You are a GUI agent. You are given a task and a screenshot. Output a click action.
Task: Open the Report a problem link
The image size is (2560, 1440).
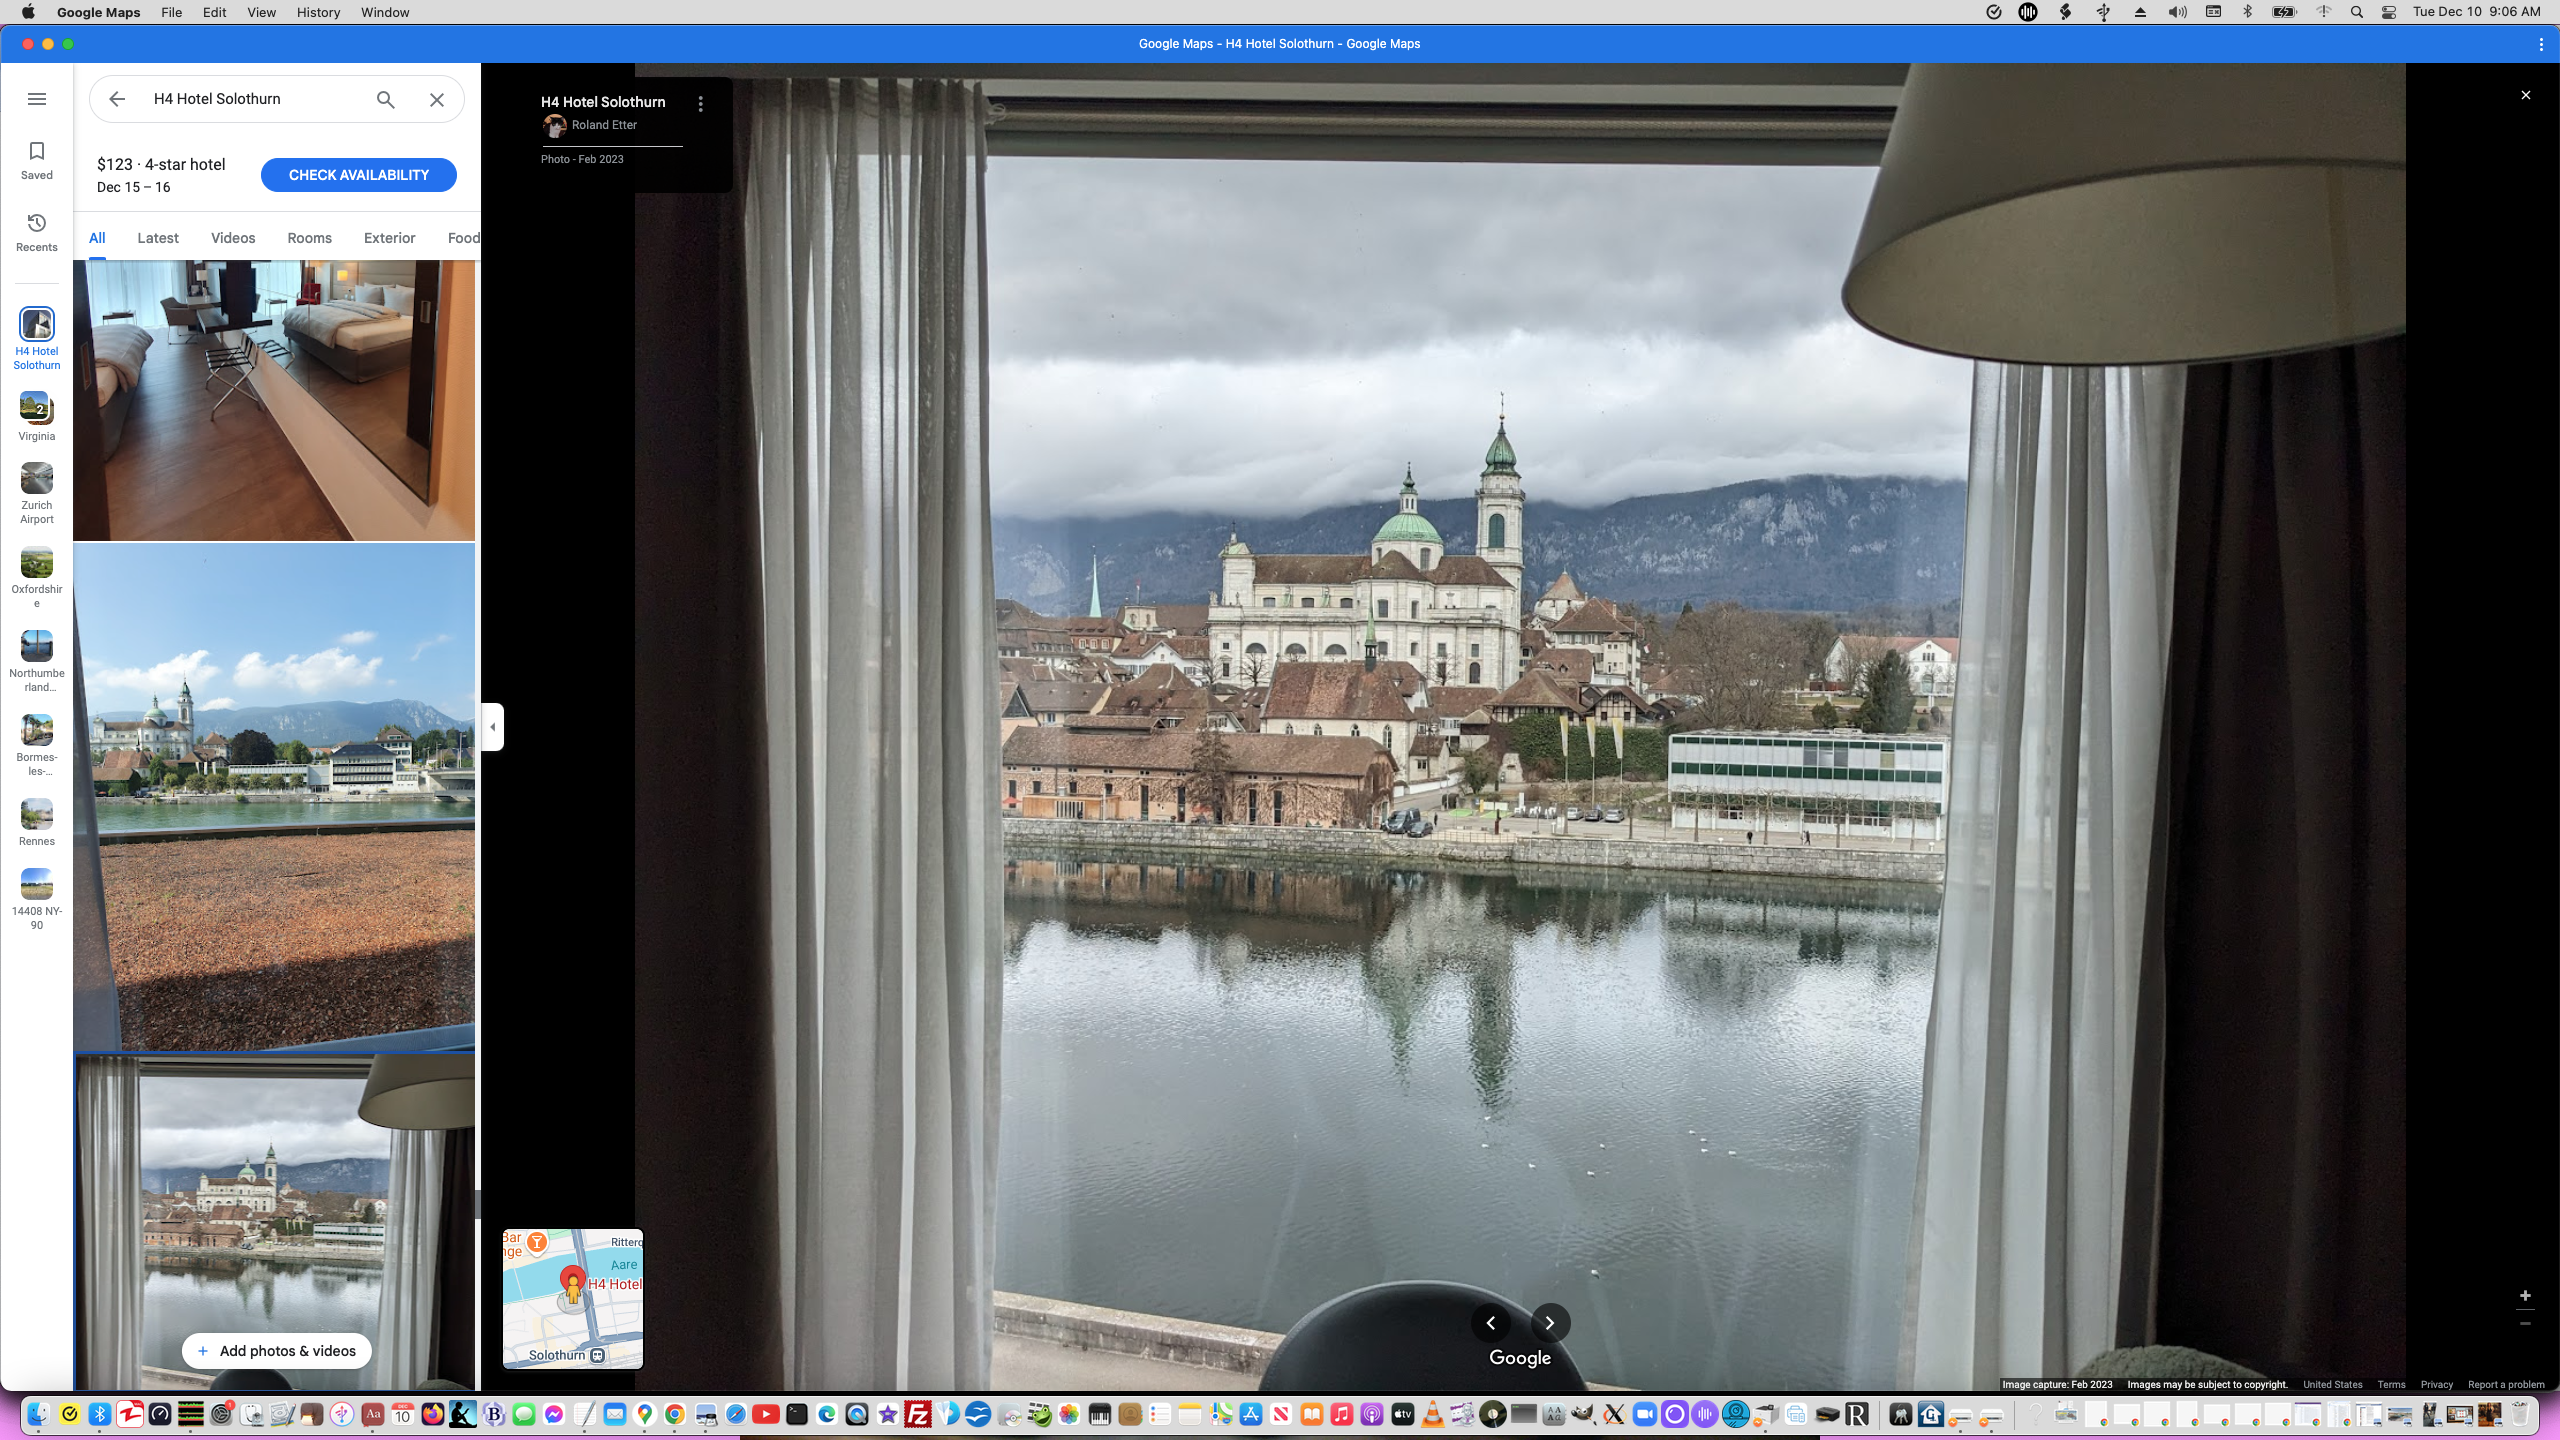2505,1385
